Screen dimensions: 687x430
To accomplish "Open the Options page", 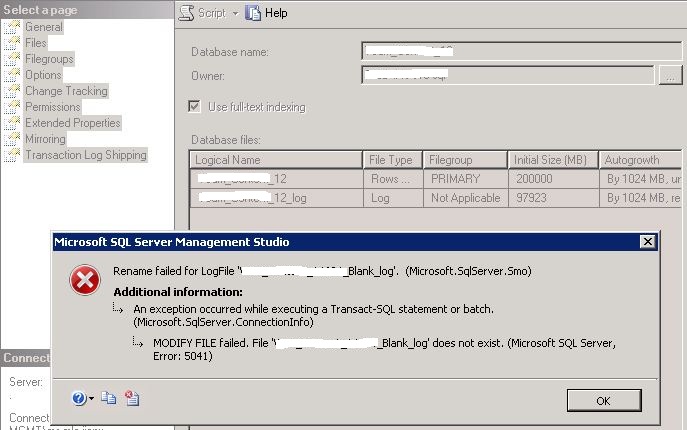I will point(43,75).
